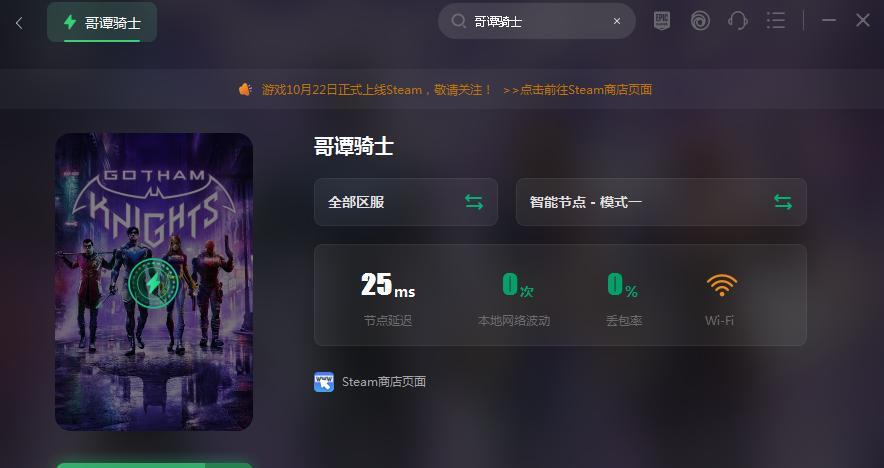Go back using the left arrow
Viewport: 884px width, 468px height.
(19, 23)
